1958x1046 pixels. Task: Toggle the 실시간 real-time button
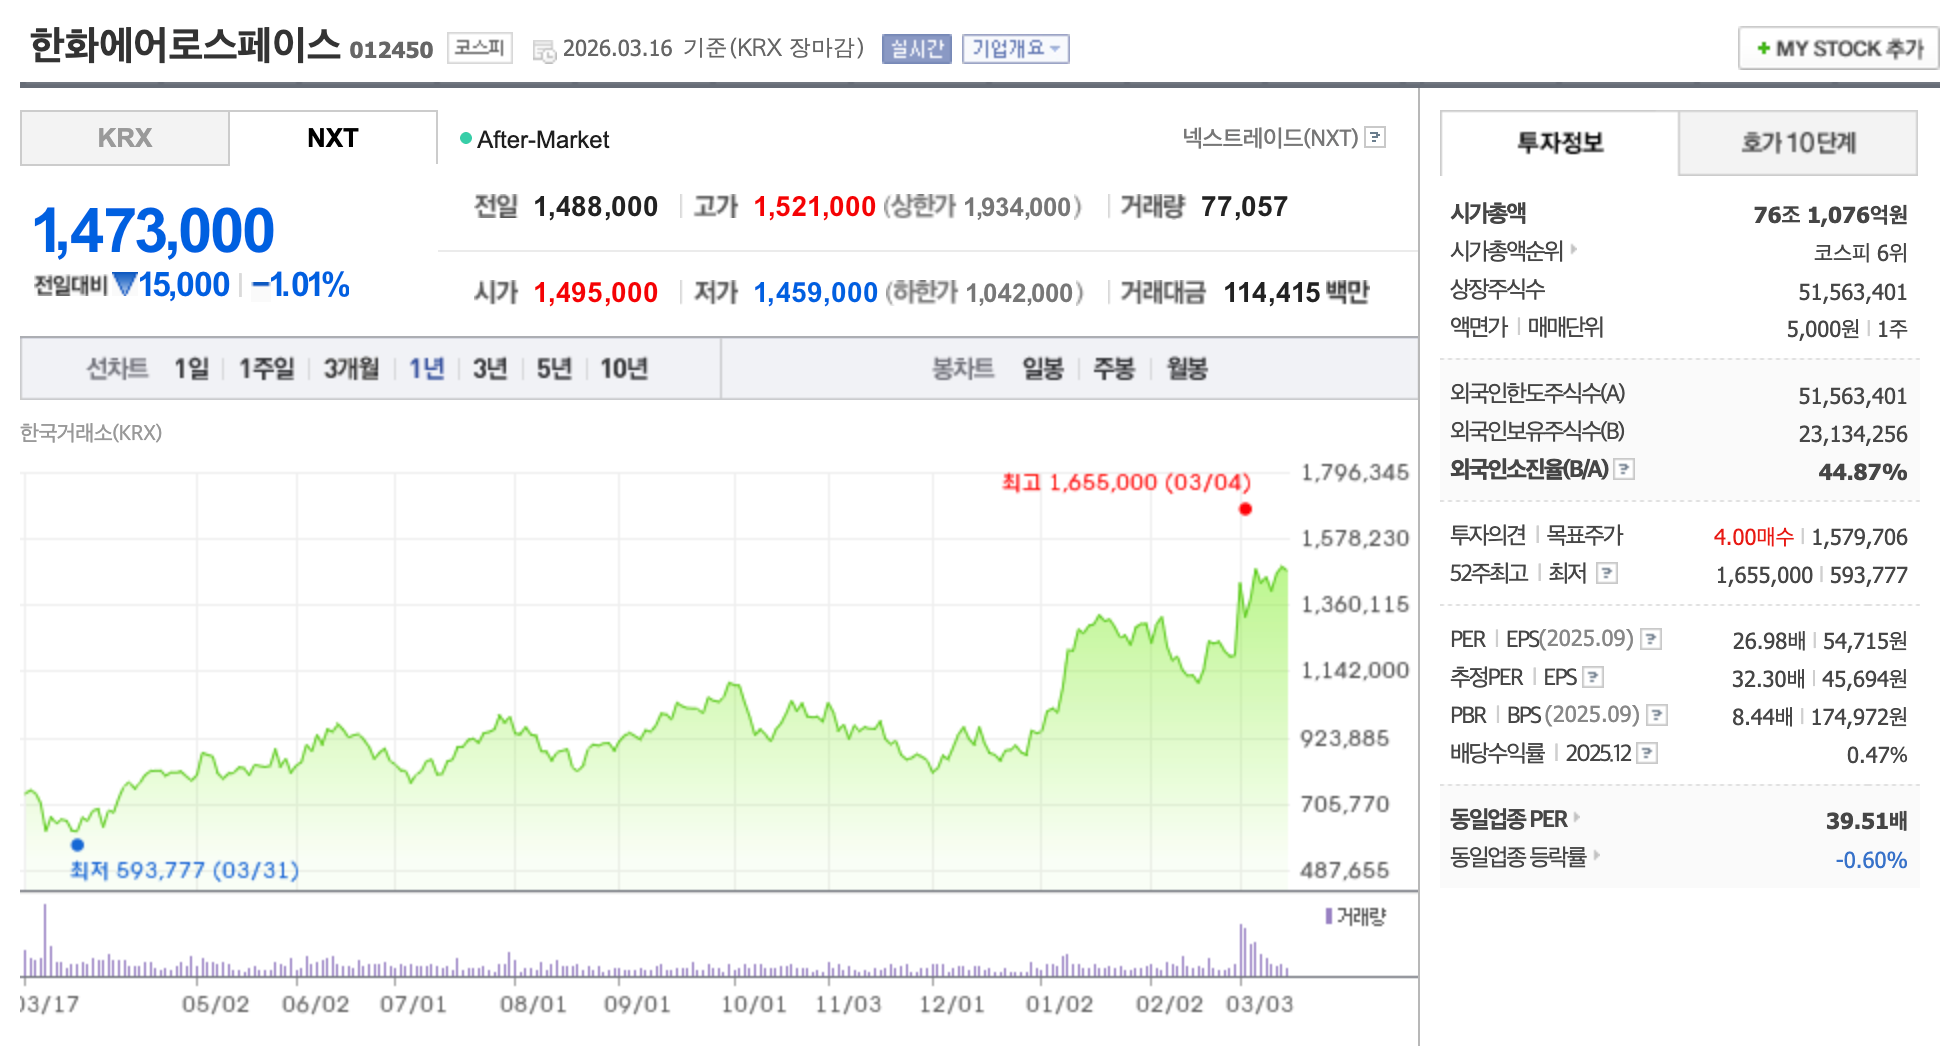pyautogui.click(x=917, y=48)
